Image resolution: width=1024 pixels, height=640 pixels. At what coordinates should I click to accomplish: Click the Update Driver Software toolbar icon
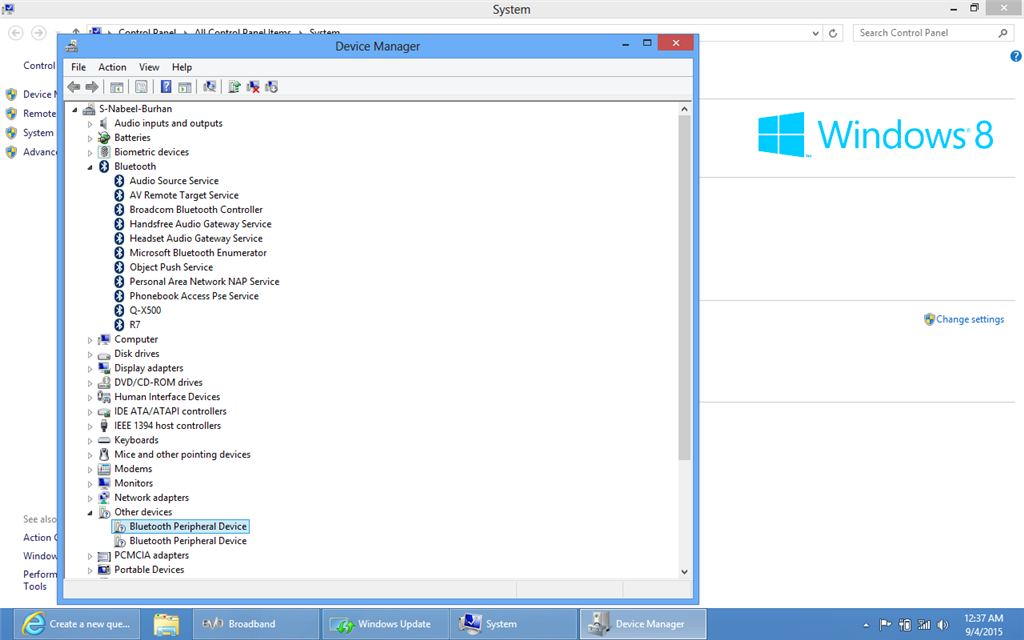(234, 87)
